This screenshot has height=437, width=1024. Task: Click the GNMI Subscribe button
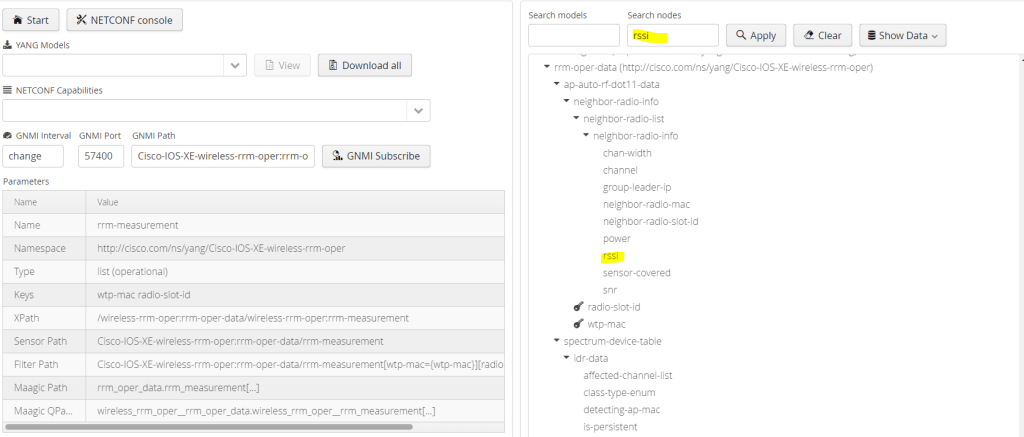[x=376, y=156]
